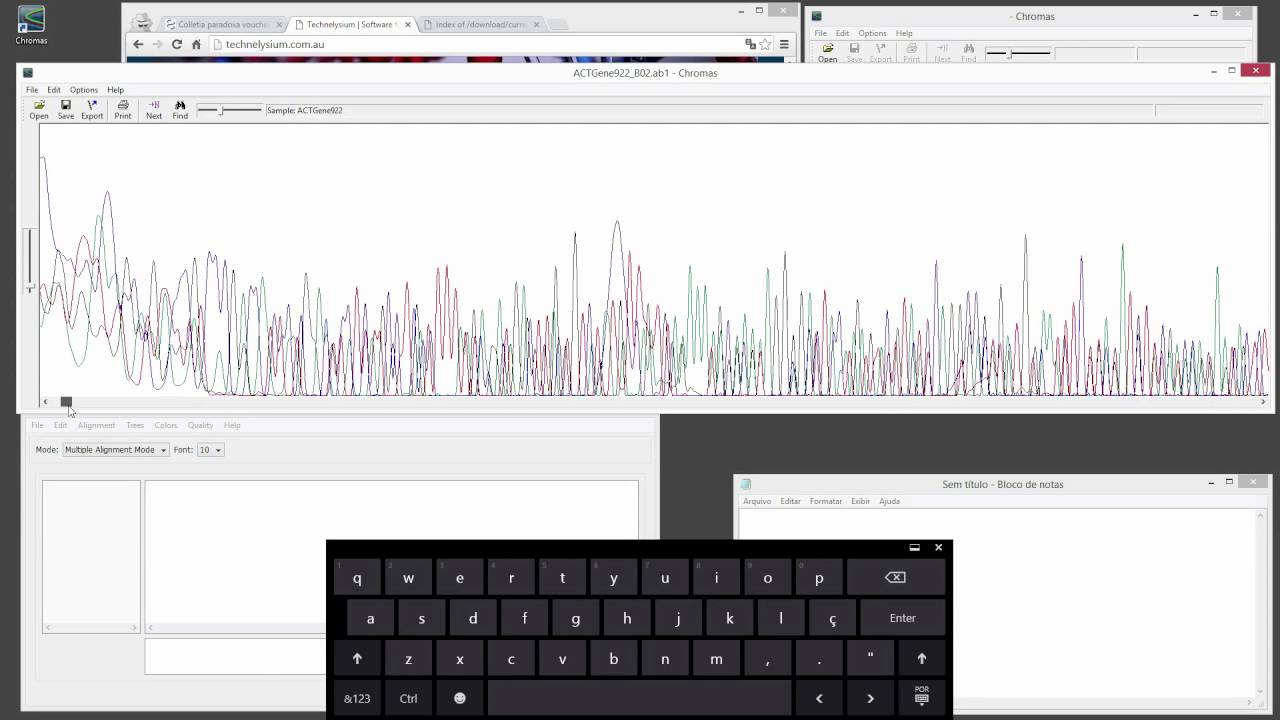This screenshot has width=1280, height=720.
Task: Tap the emoji smiley key
Action: tap(460, 698)
